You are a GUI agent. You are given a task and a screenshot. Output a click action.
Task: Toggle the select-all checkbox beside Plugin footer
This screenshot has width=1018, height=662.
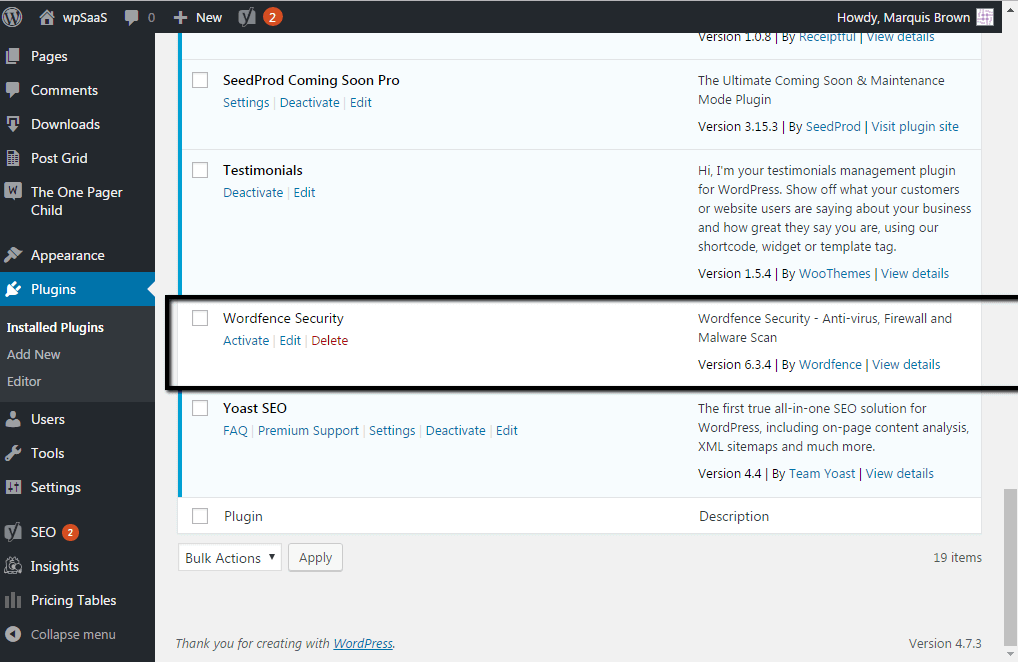click(200, 516)
